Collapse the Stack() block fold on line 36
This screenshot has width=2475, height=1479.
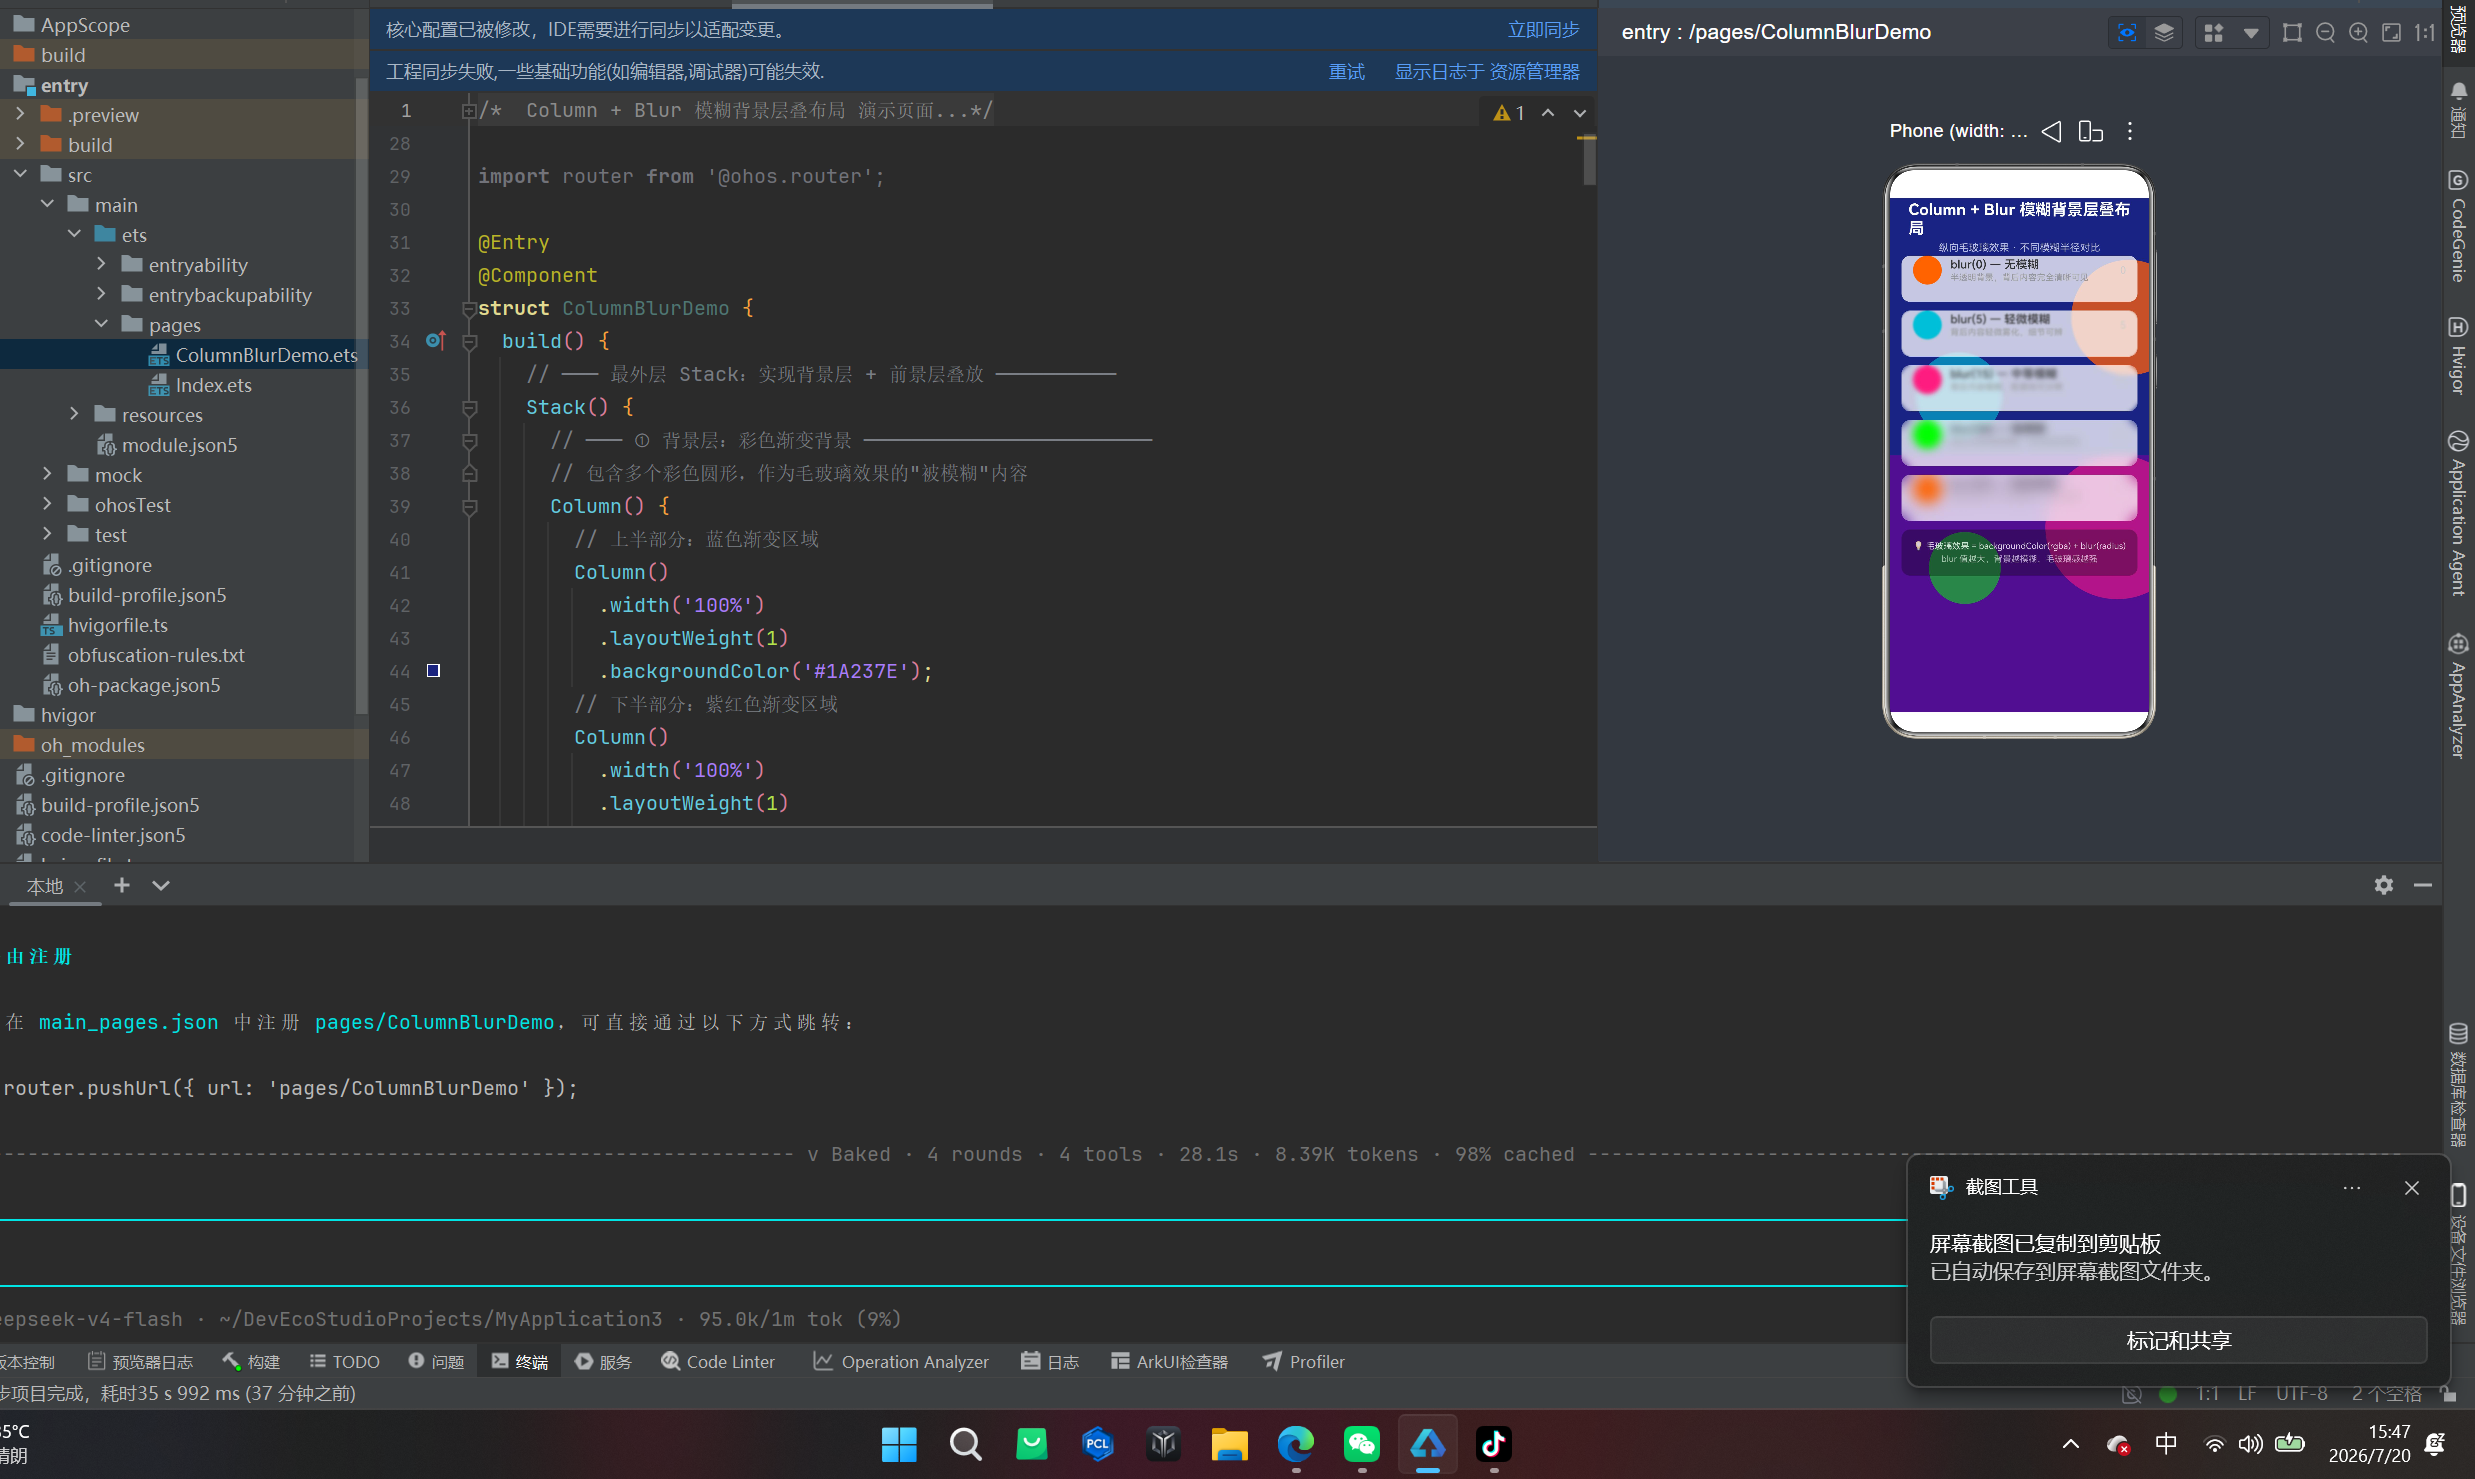click(x=469, y=407)
